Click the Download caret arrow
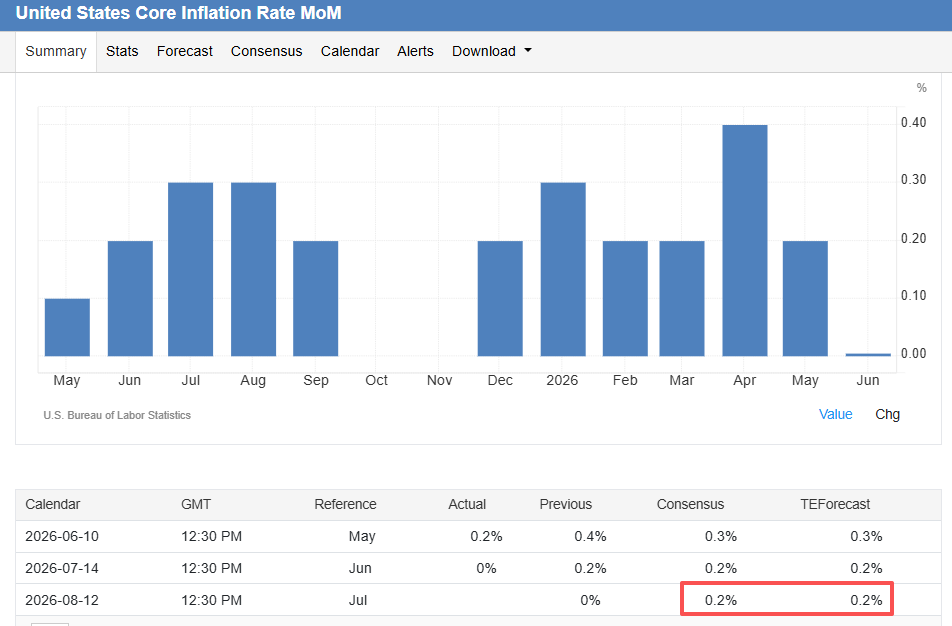This screenshot has height=626, width=952. point(528,51)
